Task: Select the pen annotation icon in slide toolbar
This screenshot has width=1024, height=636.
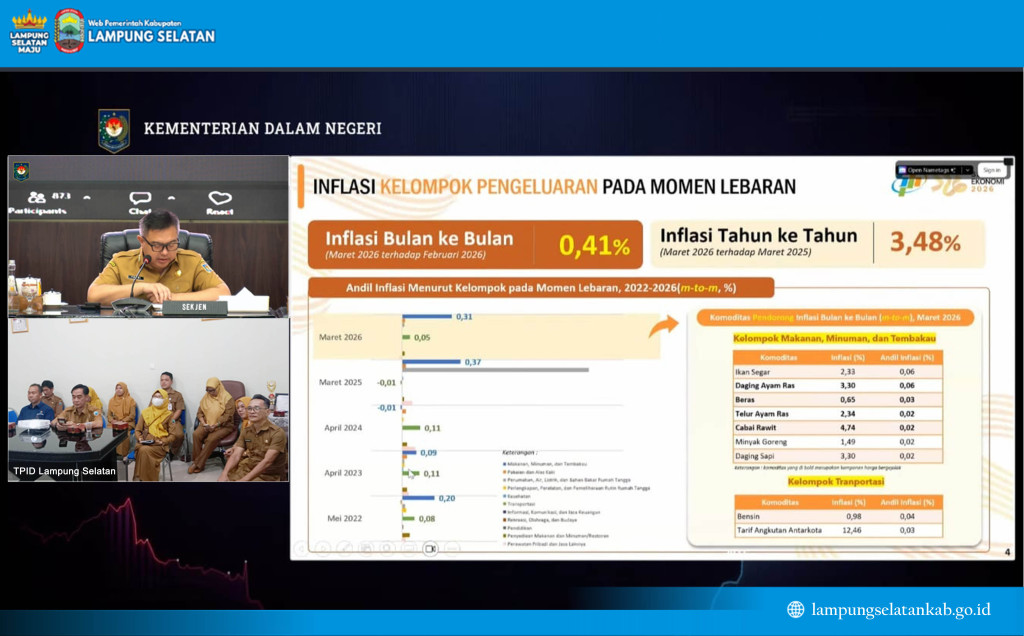Action: click(346, 548)
